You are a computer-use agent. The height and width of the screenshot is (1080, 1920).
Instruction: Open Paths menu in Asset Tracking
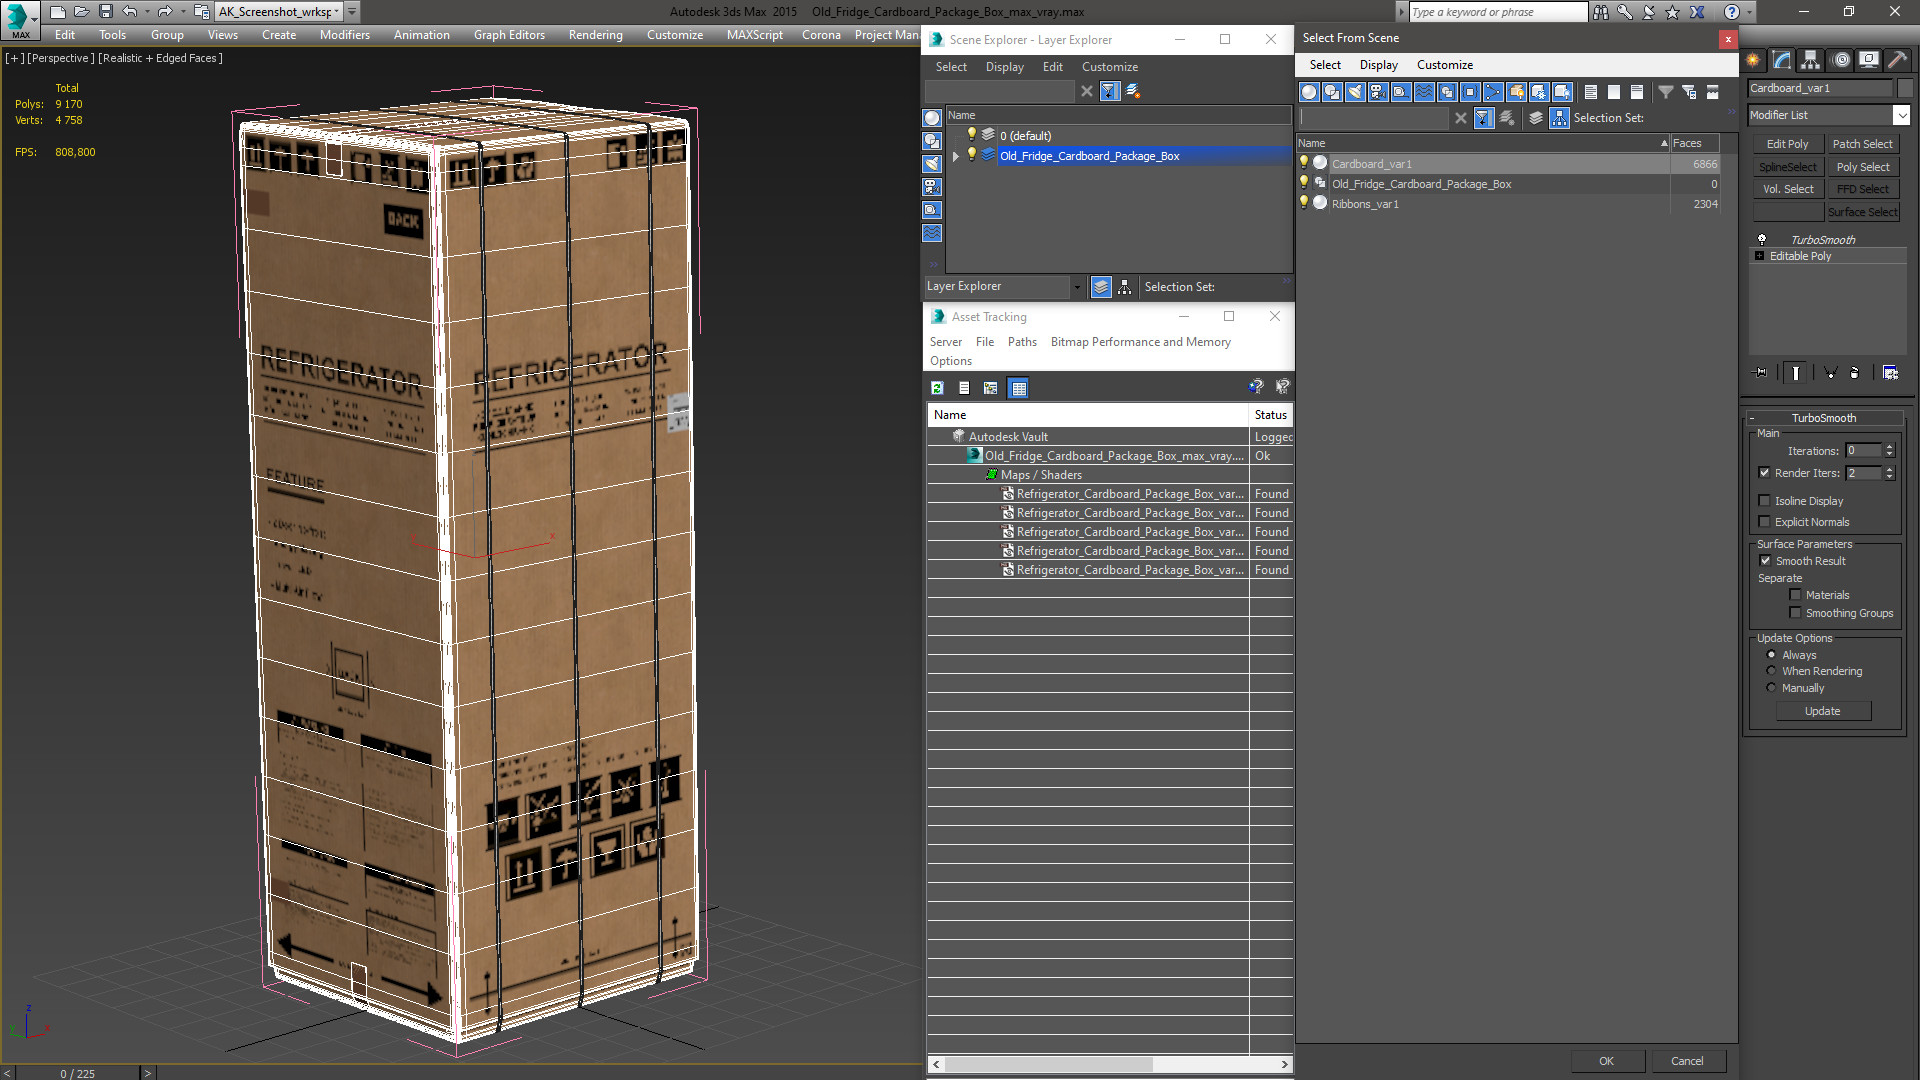(1021, 342)
